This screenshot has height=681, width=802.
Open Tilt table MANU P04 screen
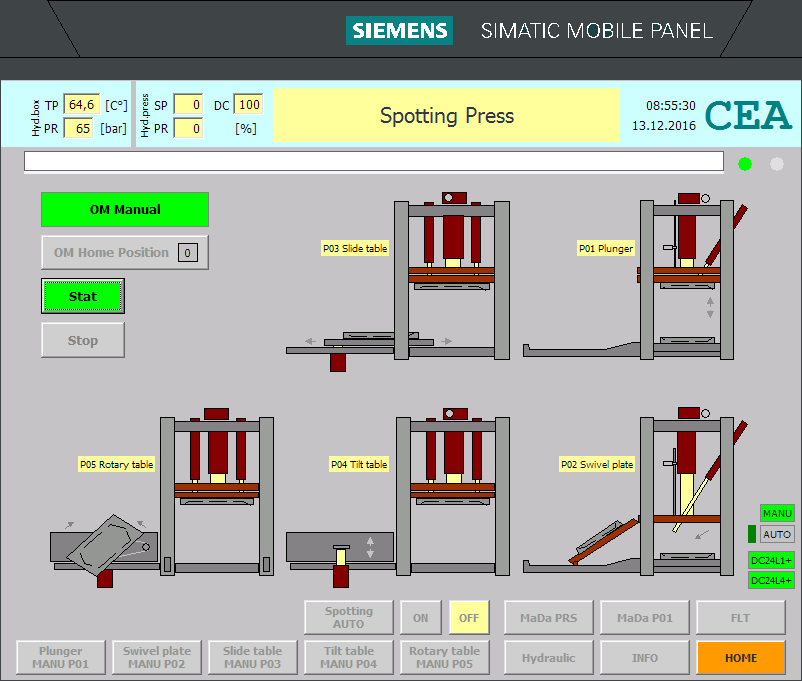(x=349, y=657)
